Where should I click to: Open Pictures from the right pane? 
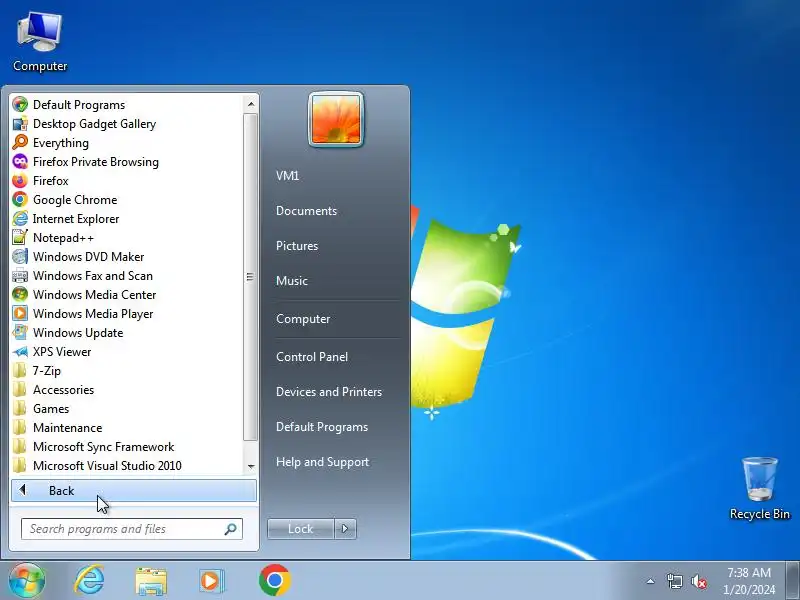click(x=297, y=246)
